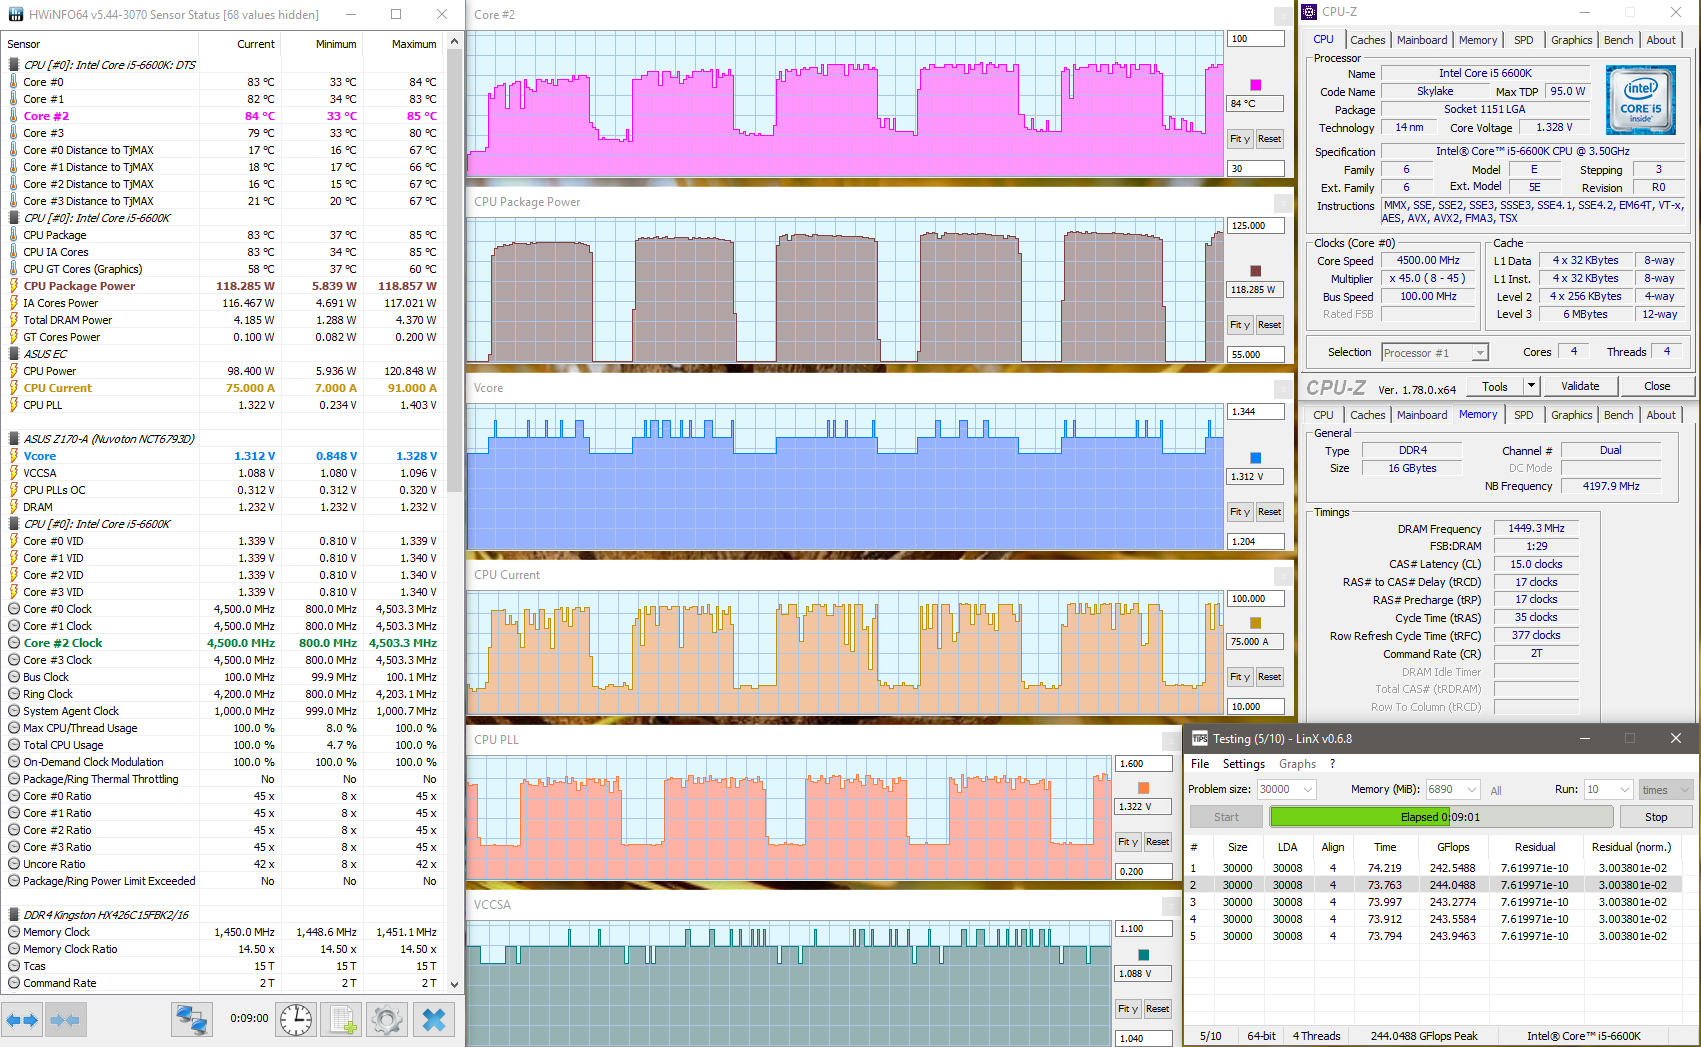Image resolution: width=1701 pixels, height=1047 pixels.
Task: Select LinX result row with time 73.763
Action: 1435,885
